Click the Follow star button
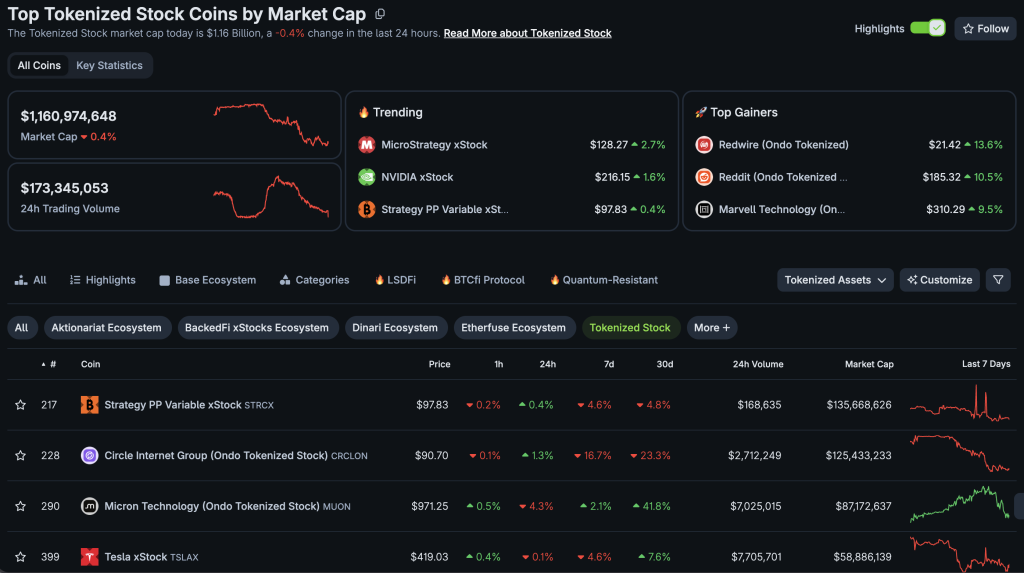 tap(985, 29)
